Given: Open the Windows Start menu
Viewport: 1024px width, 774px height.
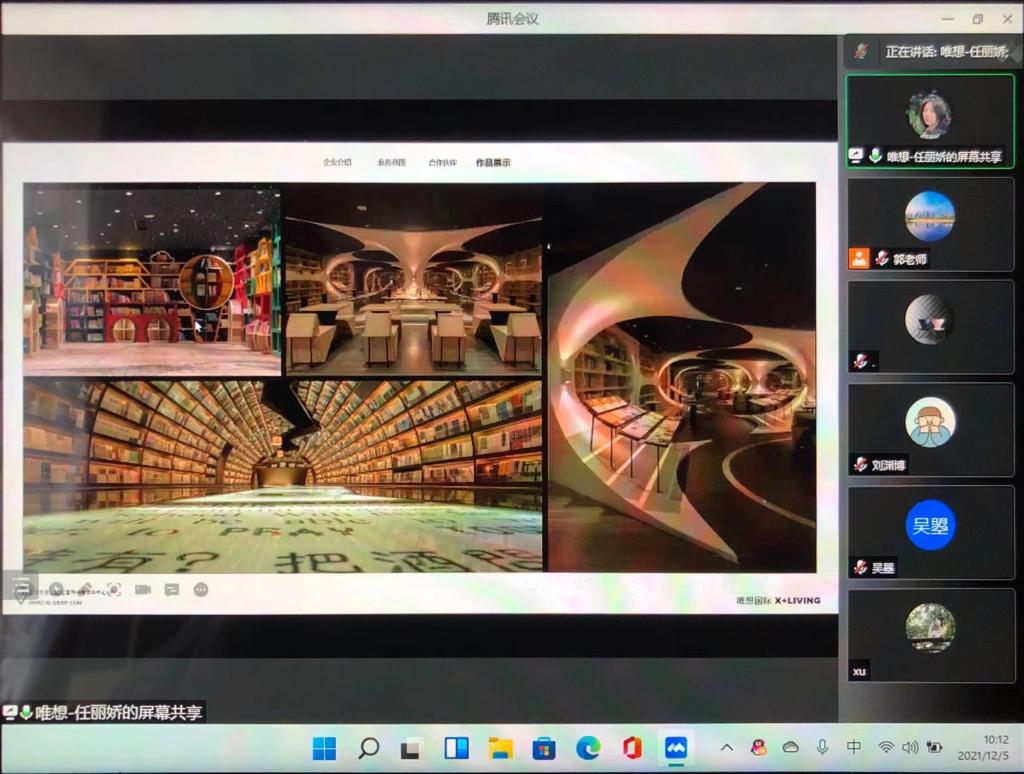Looking at the screenshot, I should pyautogui.click(x=324, y=748).
